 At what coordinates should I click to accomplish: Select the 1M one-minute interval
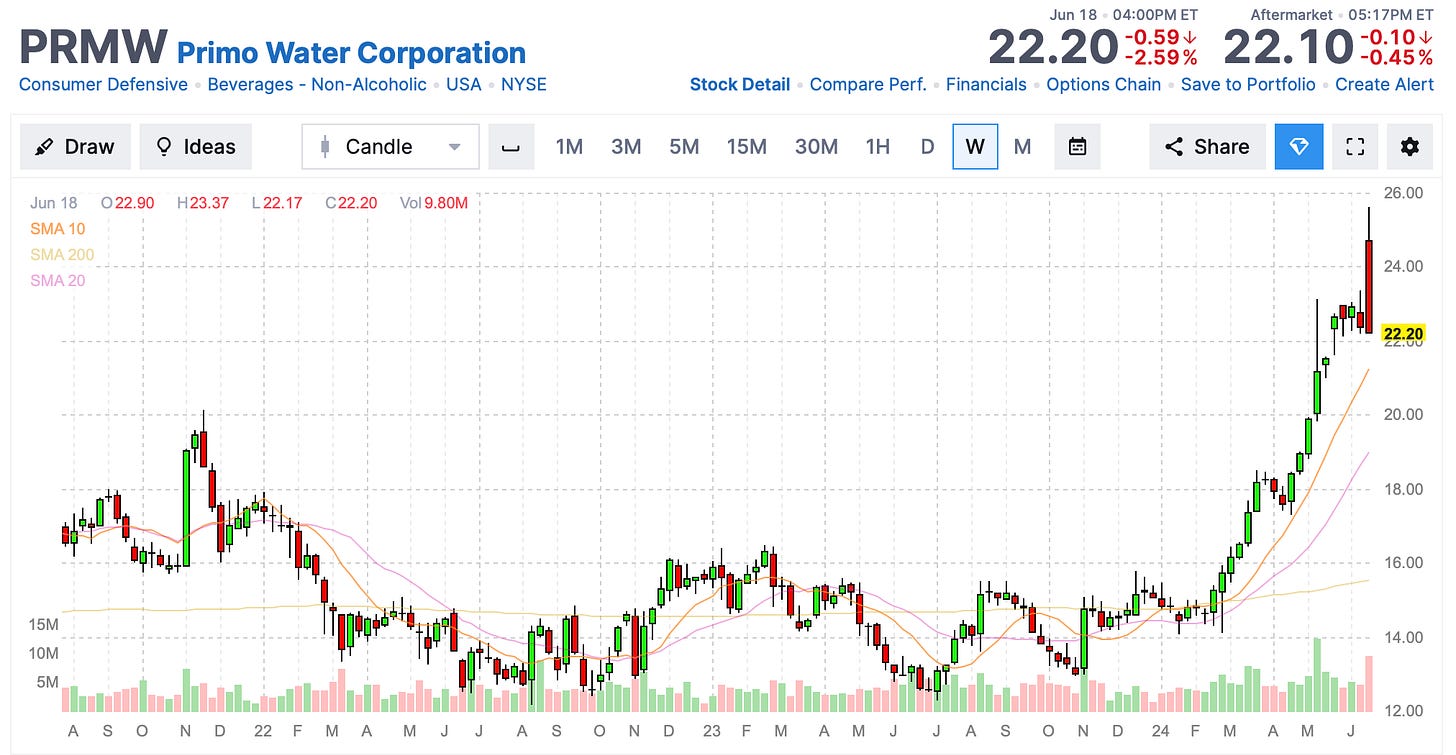tap(569, 147)
